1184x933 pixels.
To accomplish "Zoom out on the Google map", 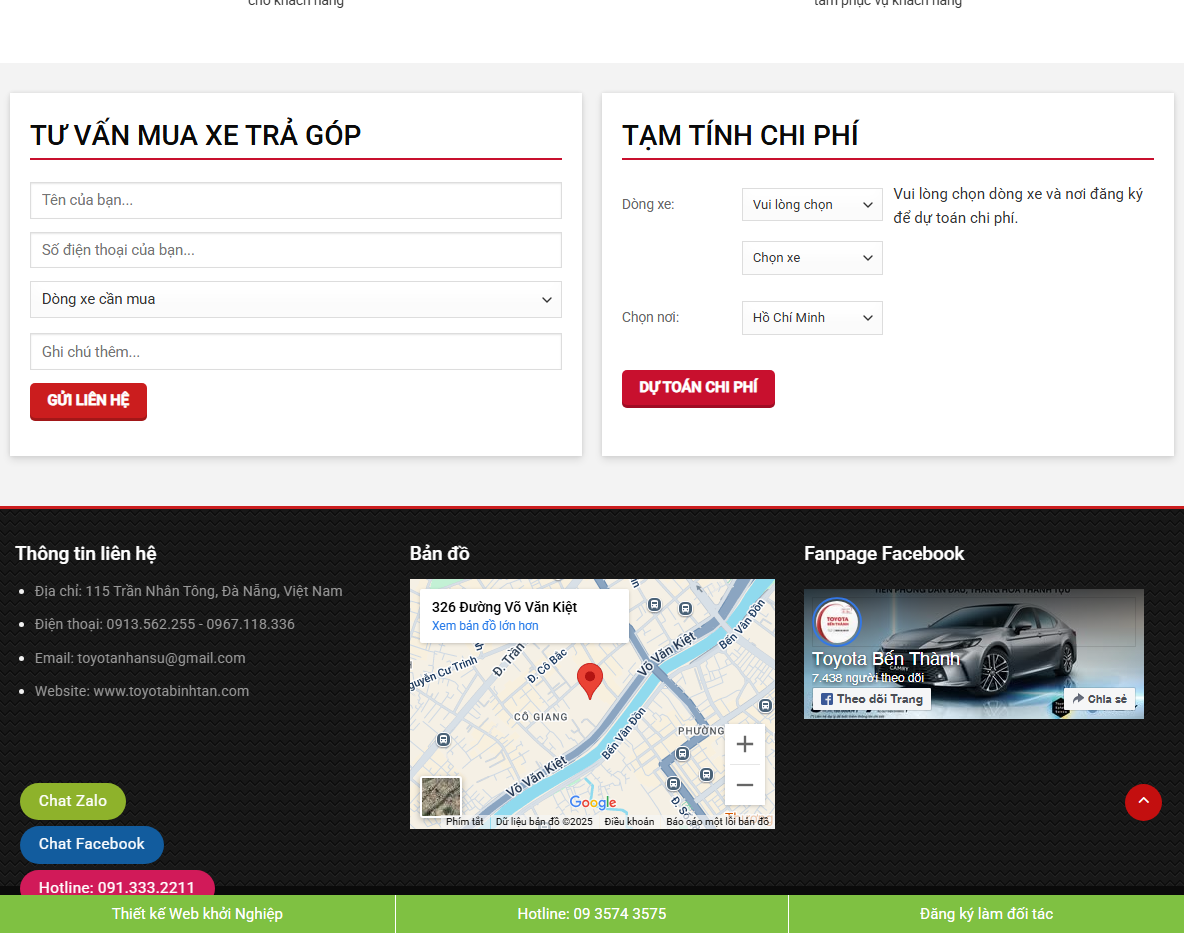I will [745, 785].
